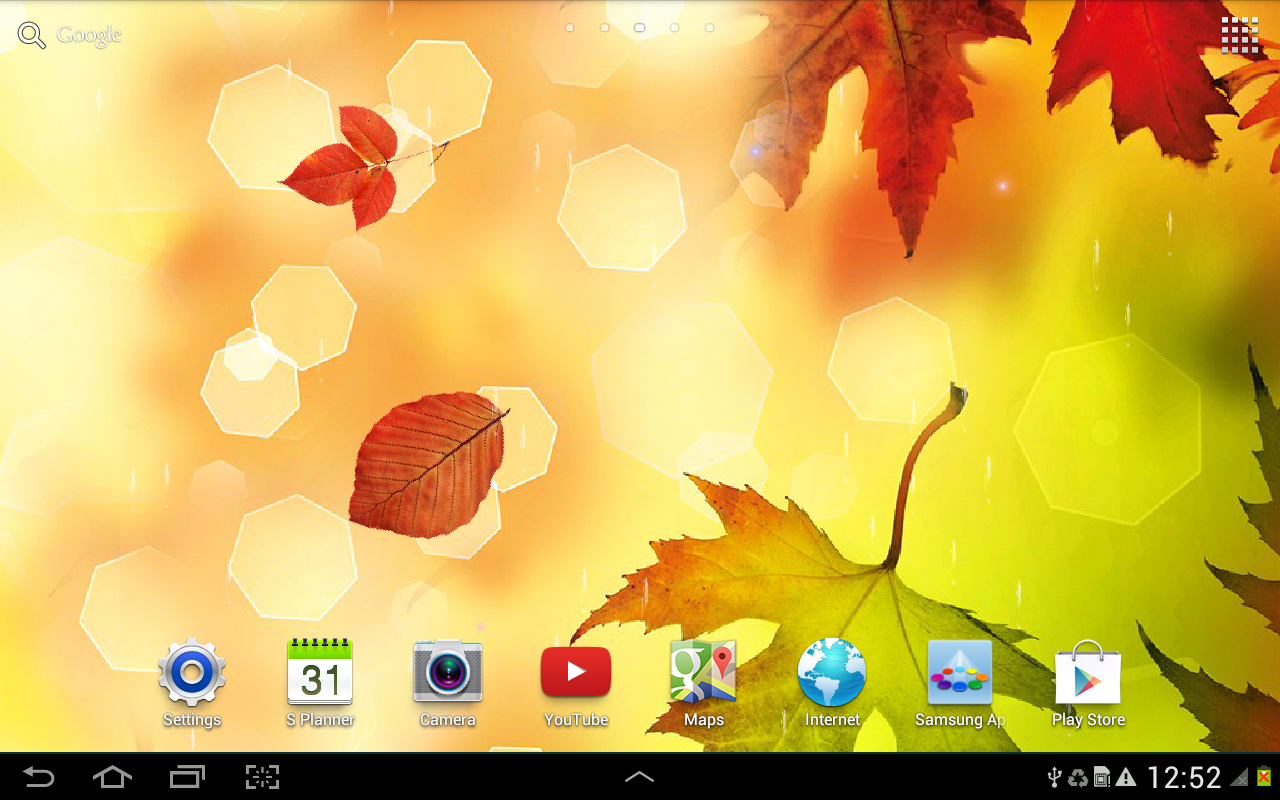Open the Settings app

point(192,683)
